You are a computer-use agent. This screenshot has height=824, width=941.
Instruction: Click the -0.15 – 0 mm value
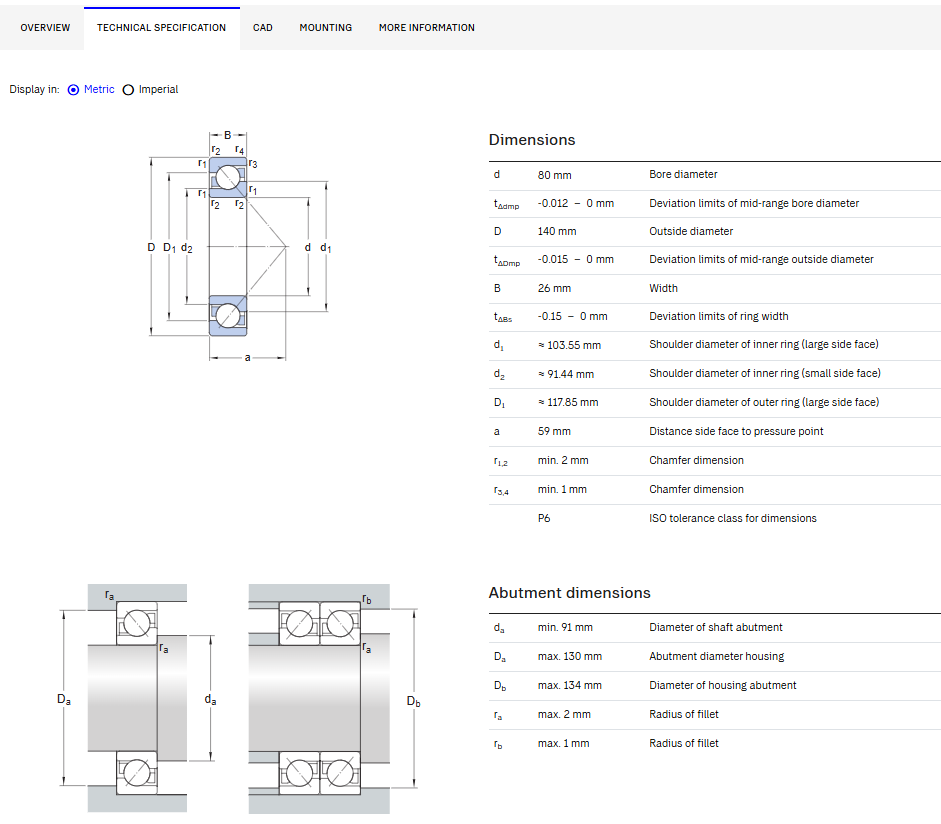pyautogui.click(x=573, y=316)
